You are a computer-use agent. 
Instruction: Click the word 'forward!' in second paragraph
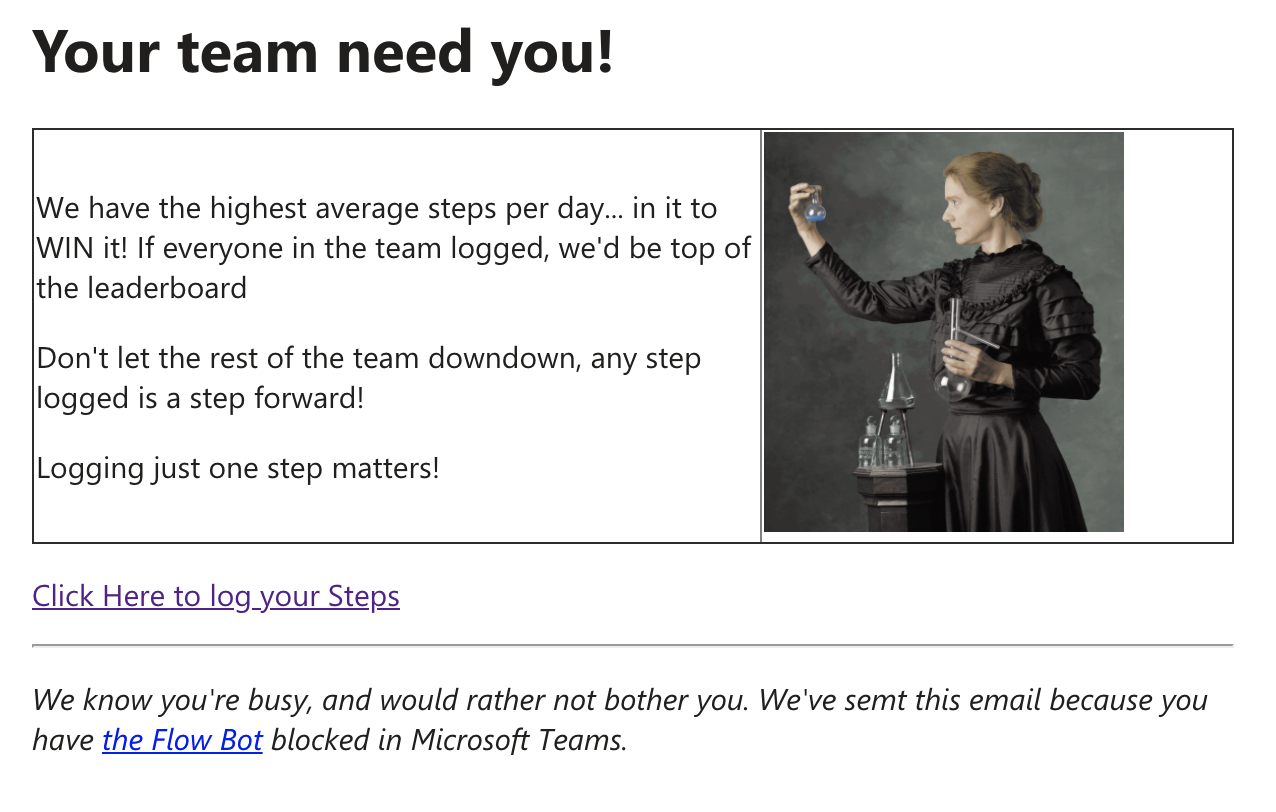[304, 398]
